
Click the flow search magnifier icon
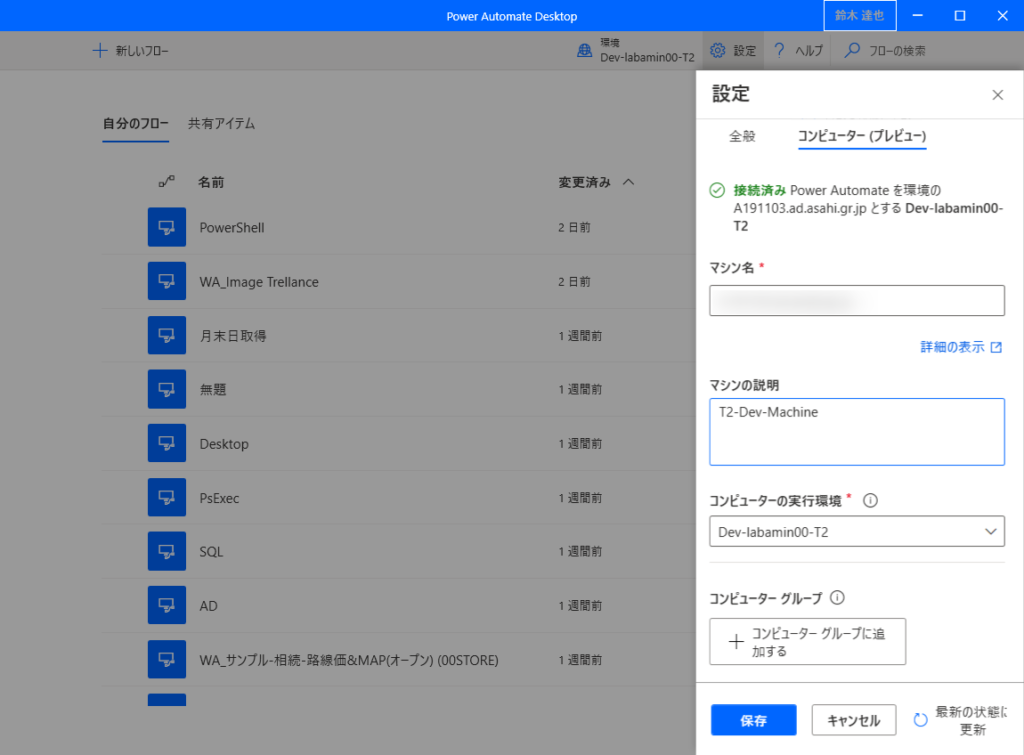852,50
